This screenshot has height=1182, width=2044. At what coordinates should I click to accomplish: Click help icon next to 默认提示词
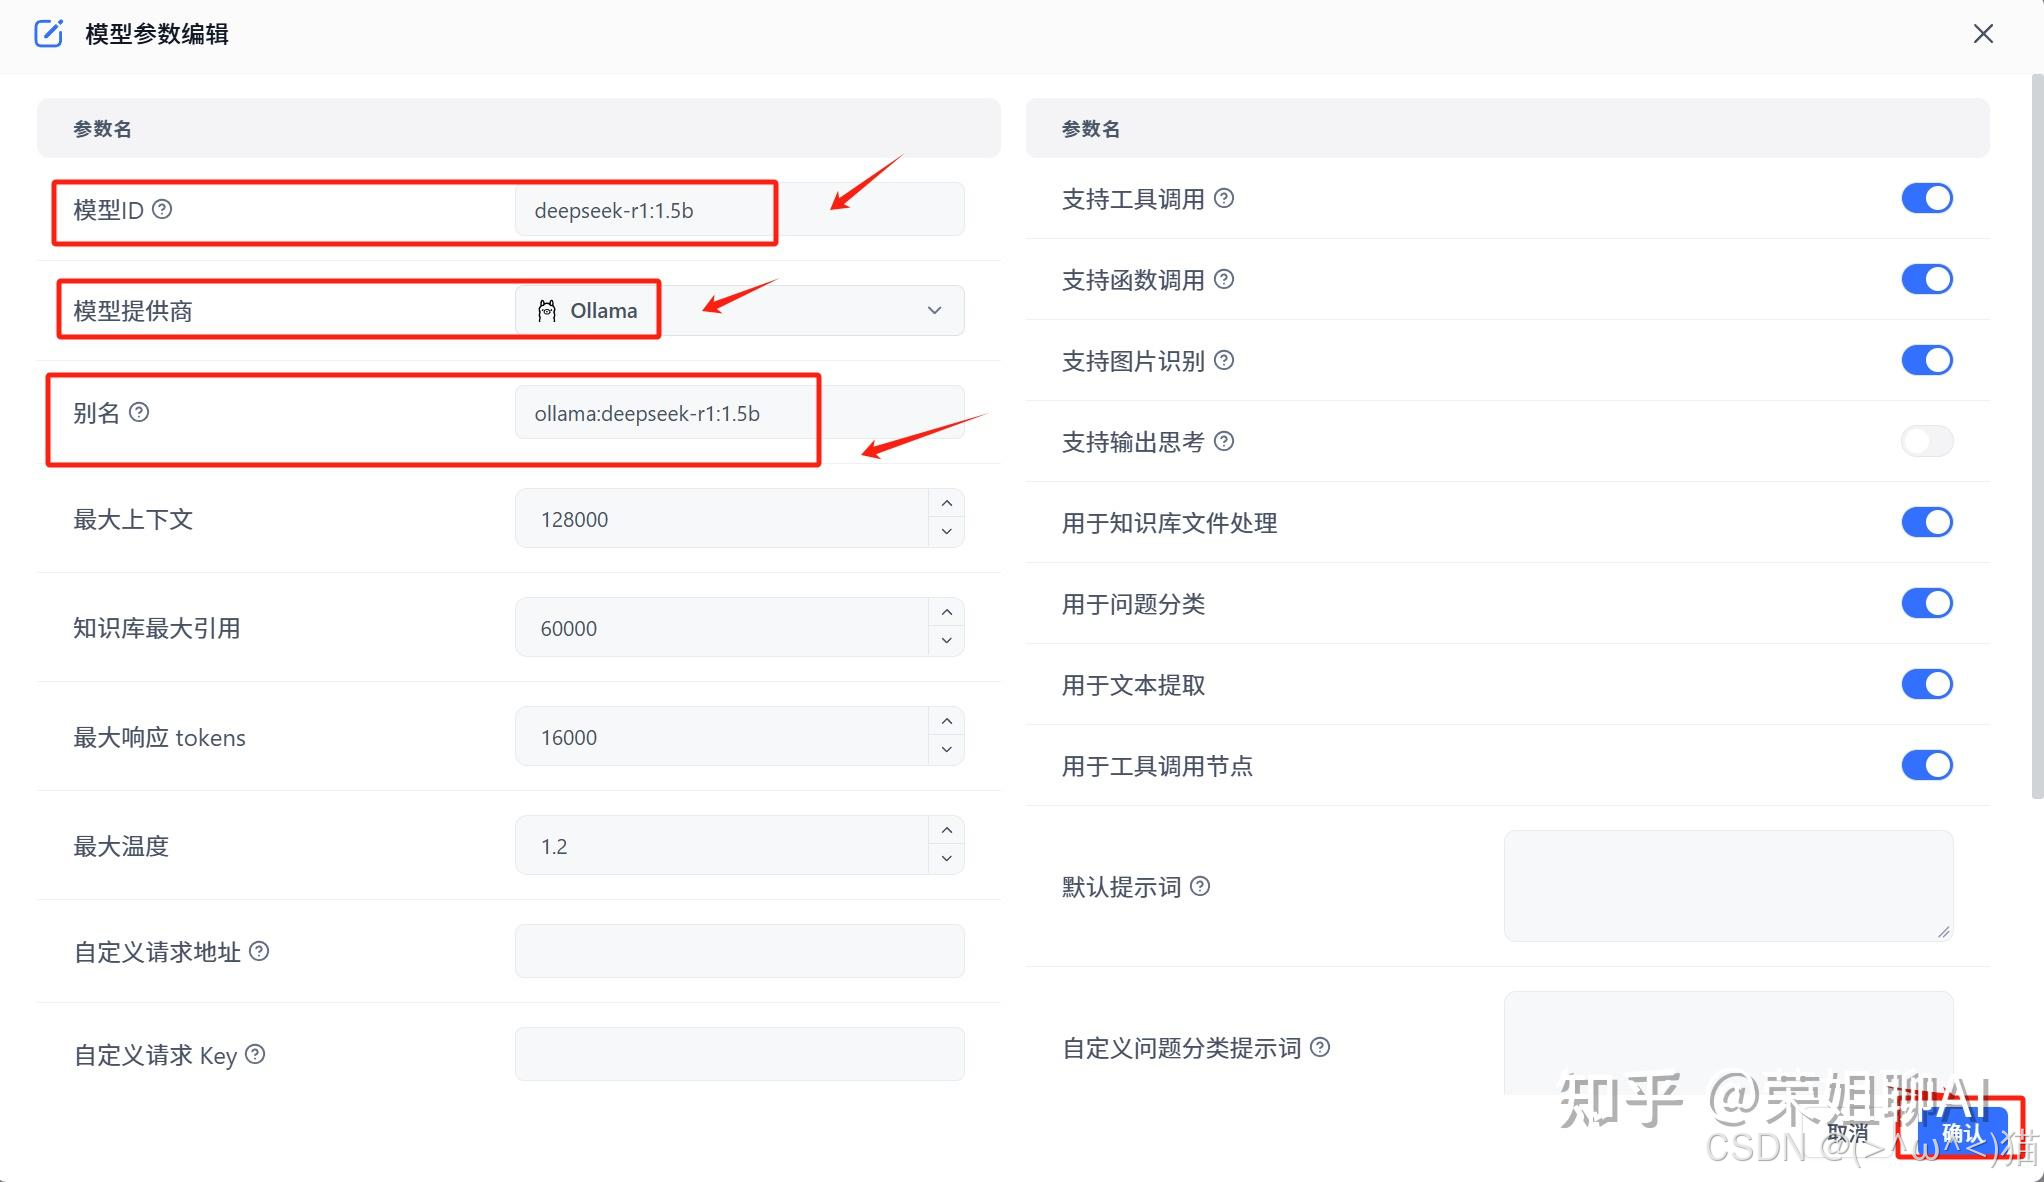pyautogui.click(x=1200, y=886)
